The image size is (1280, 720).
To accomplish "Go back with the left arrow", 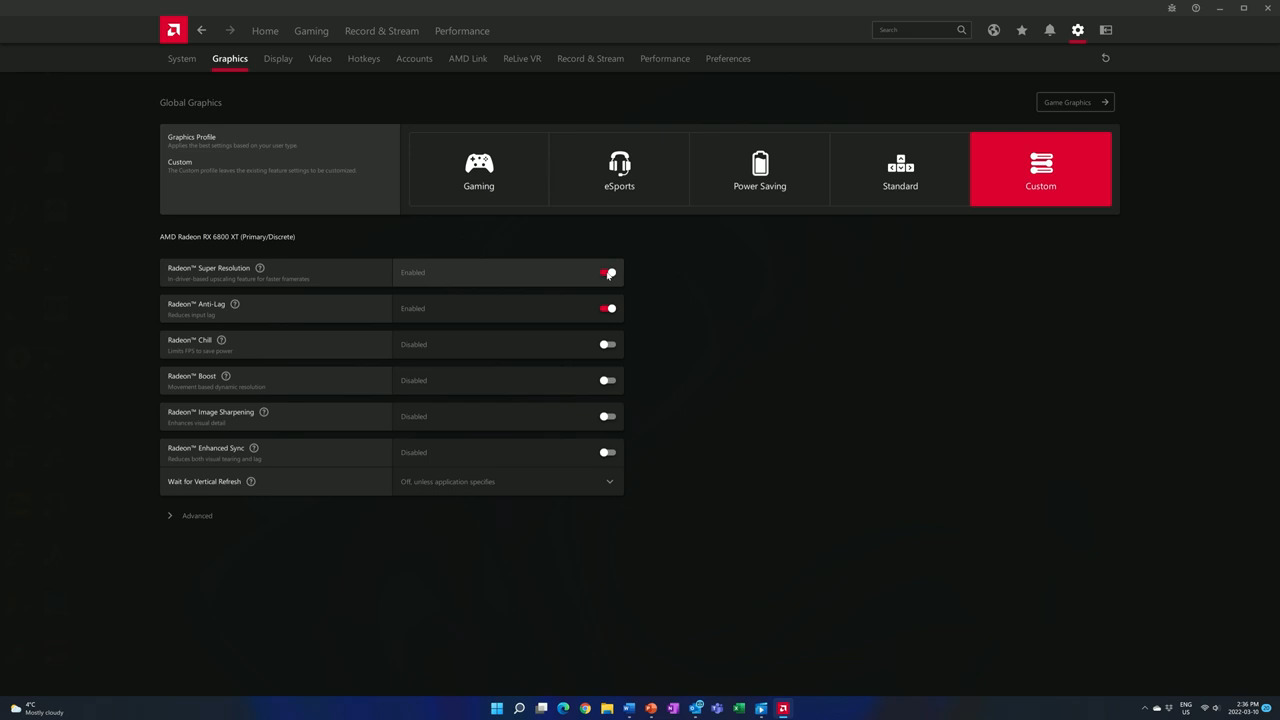I will click(x=201, y=30).
